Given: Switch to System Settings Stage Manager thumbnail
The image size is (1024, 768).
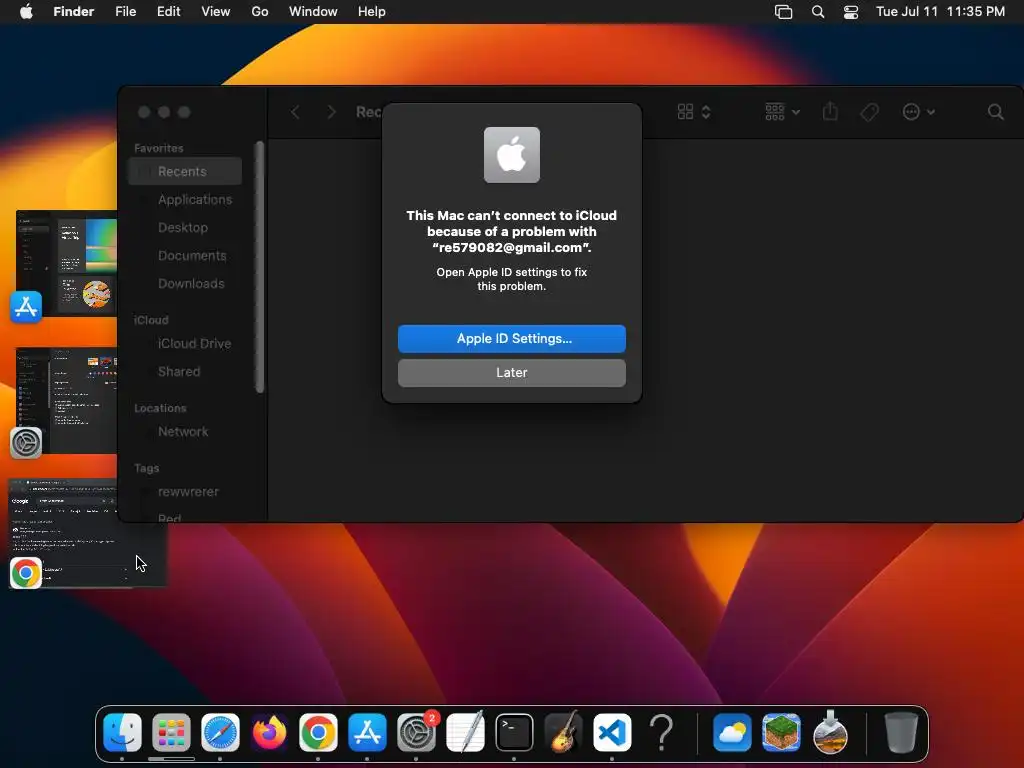Looking at the screenshot, I should tap(66, 400).
